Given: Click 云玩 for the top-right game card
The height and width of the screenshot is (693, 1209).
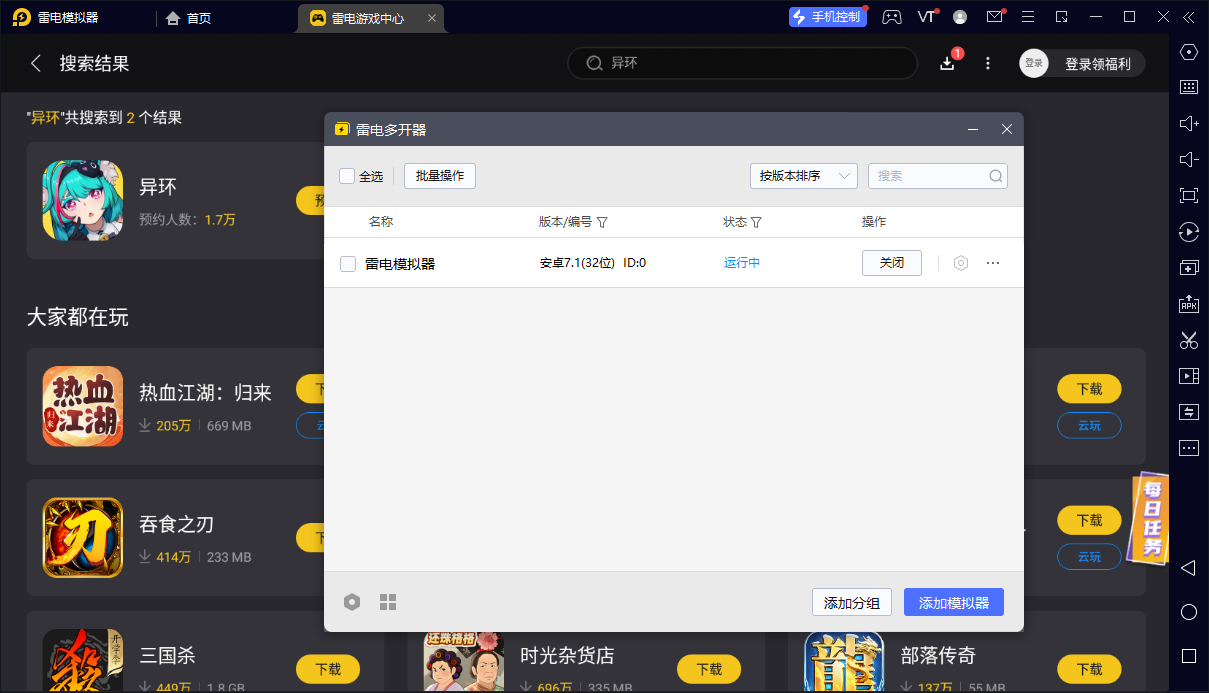Looking at the screenshot, I should click(1089, 425).
